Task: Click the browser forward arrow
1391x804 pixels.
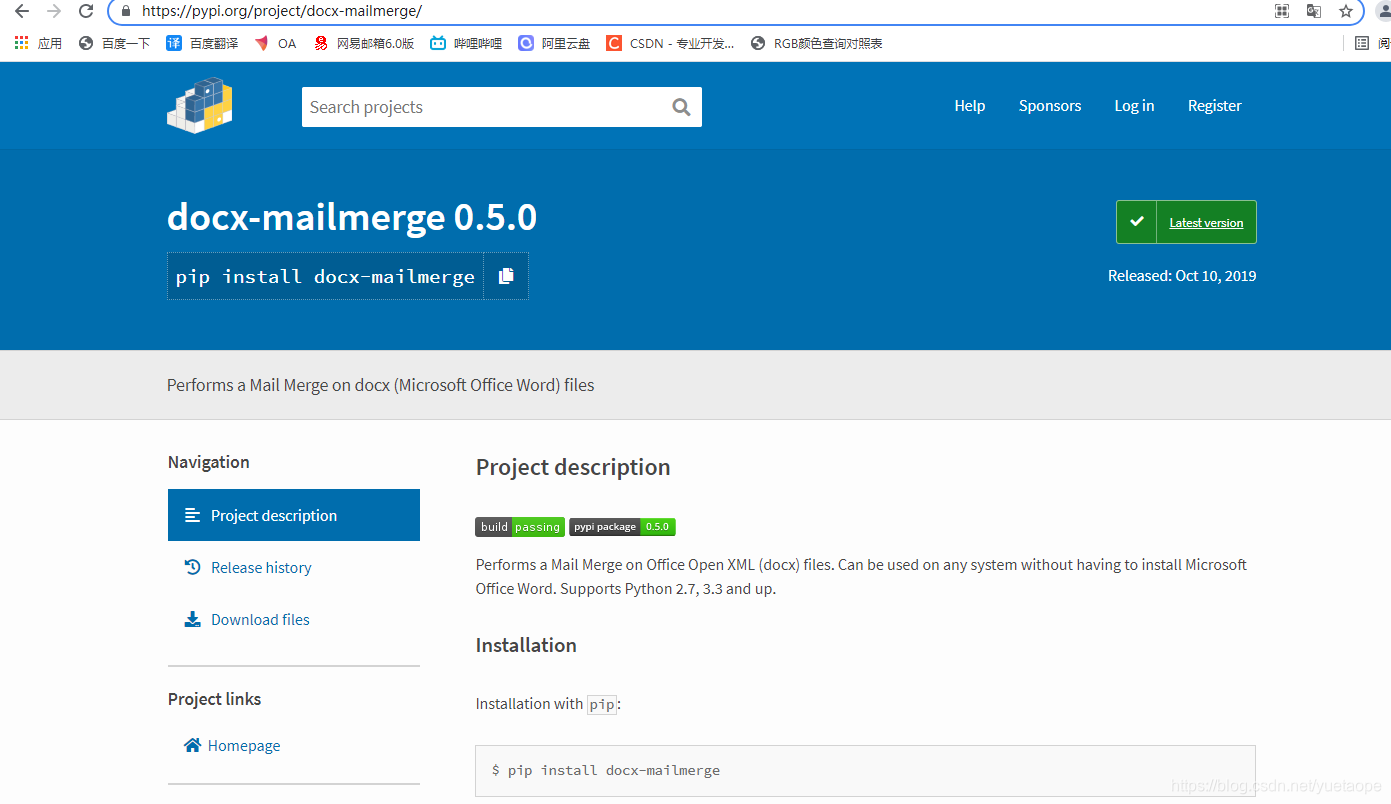Action: pyautogui.click(x=54, y=11)
